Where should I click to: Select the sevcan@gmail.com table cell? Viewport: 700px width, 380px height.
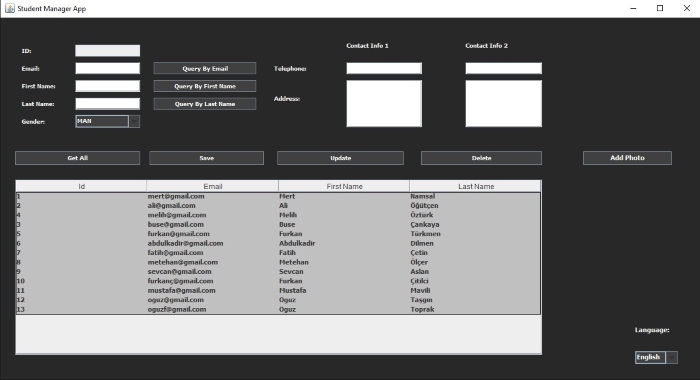(x=212, y=271)
